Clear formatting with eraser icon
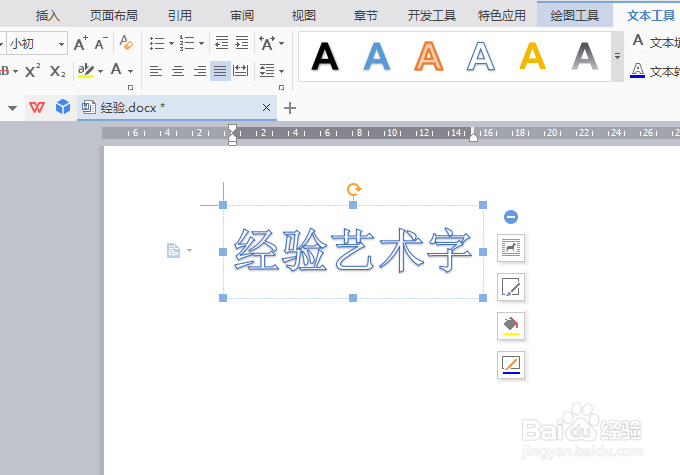This screenshot has width=680, height=475. point(126,43)
